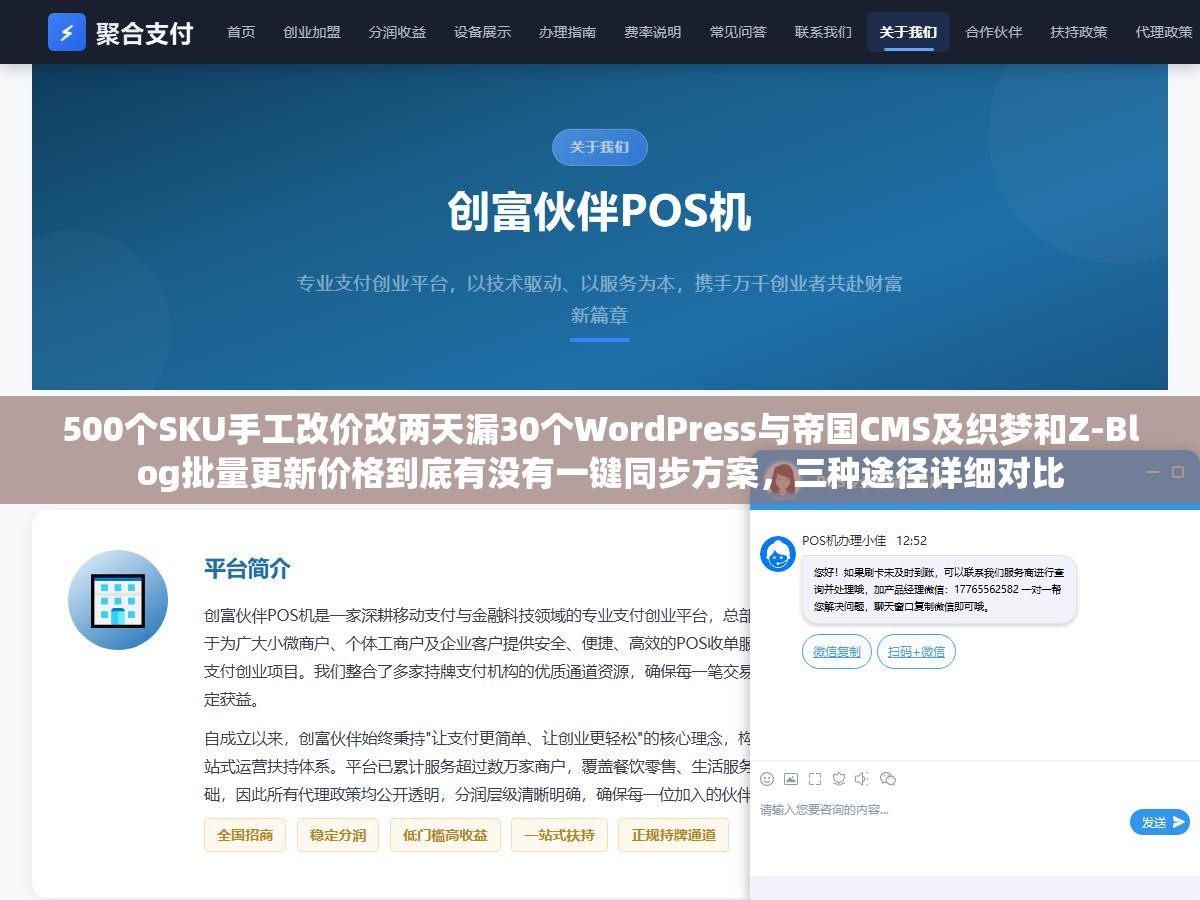
Task: Click the 关于我们 pill badge in hero
Action: (x=600, y=147)
